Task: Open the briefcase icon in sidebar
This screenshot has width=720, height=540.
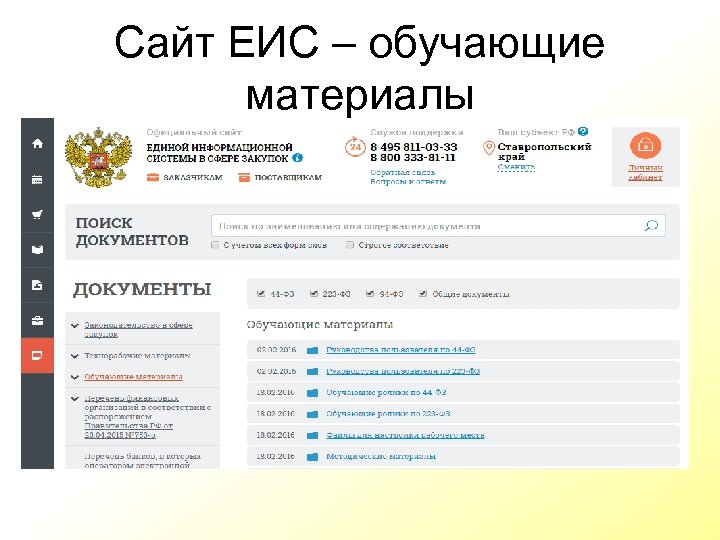Action: tap(37, 321)
